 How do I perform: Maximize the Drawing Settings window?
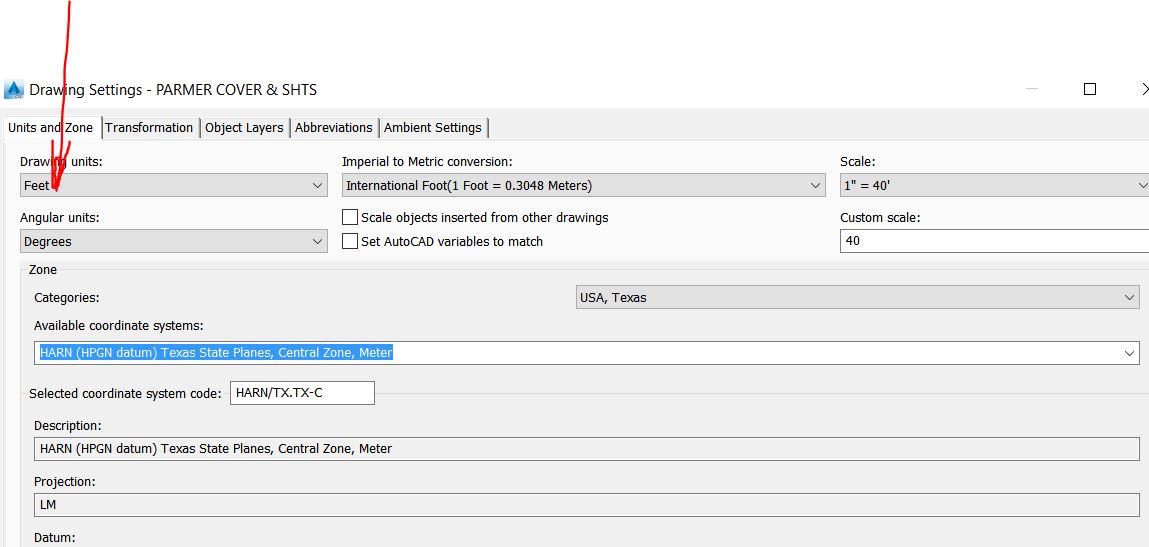point(1090,89)
